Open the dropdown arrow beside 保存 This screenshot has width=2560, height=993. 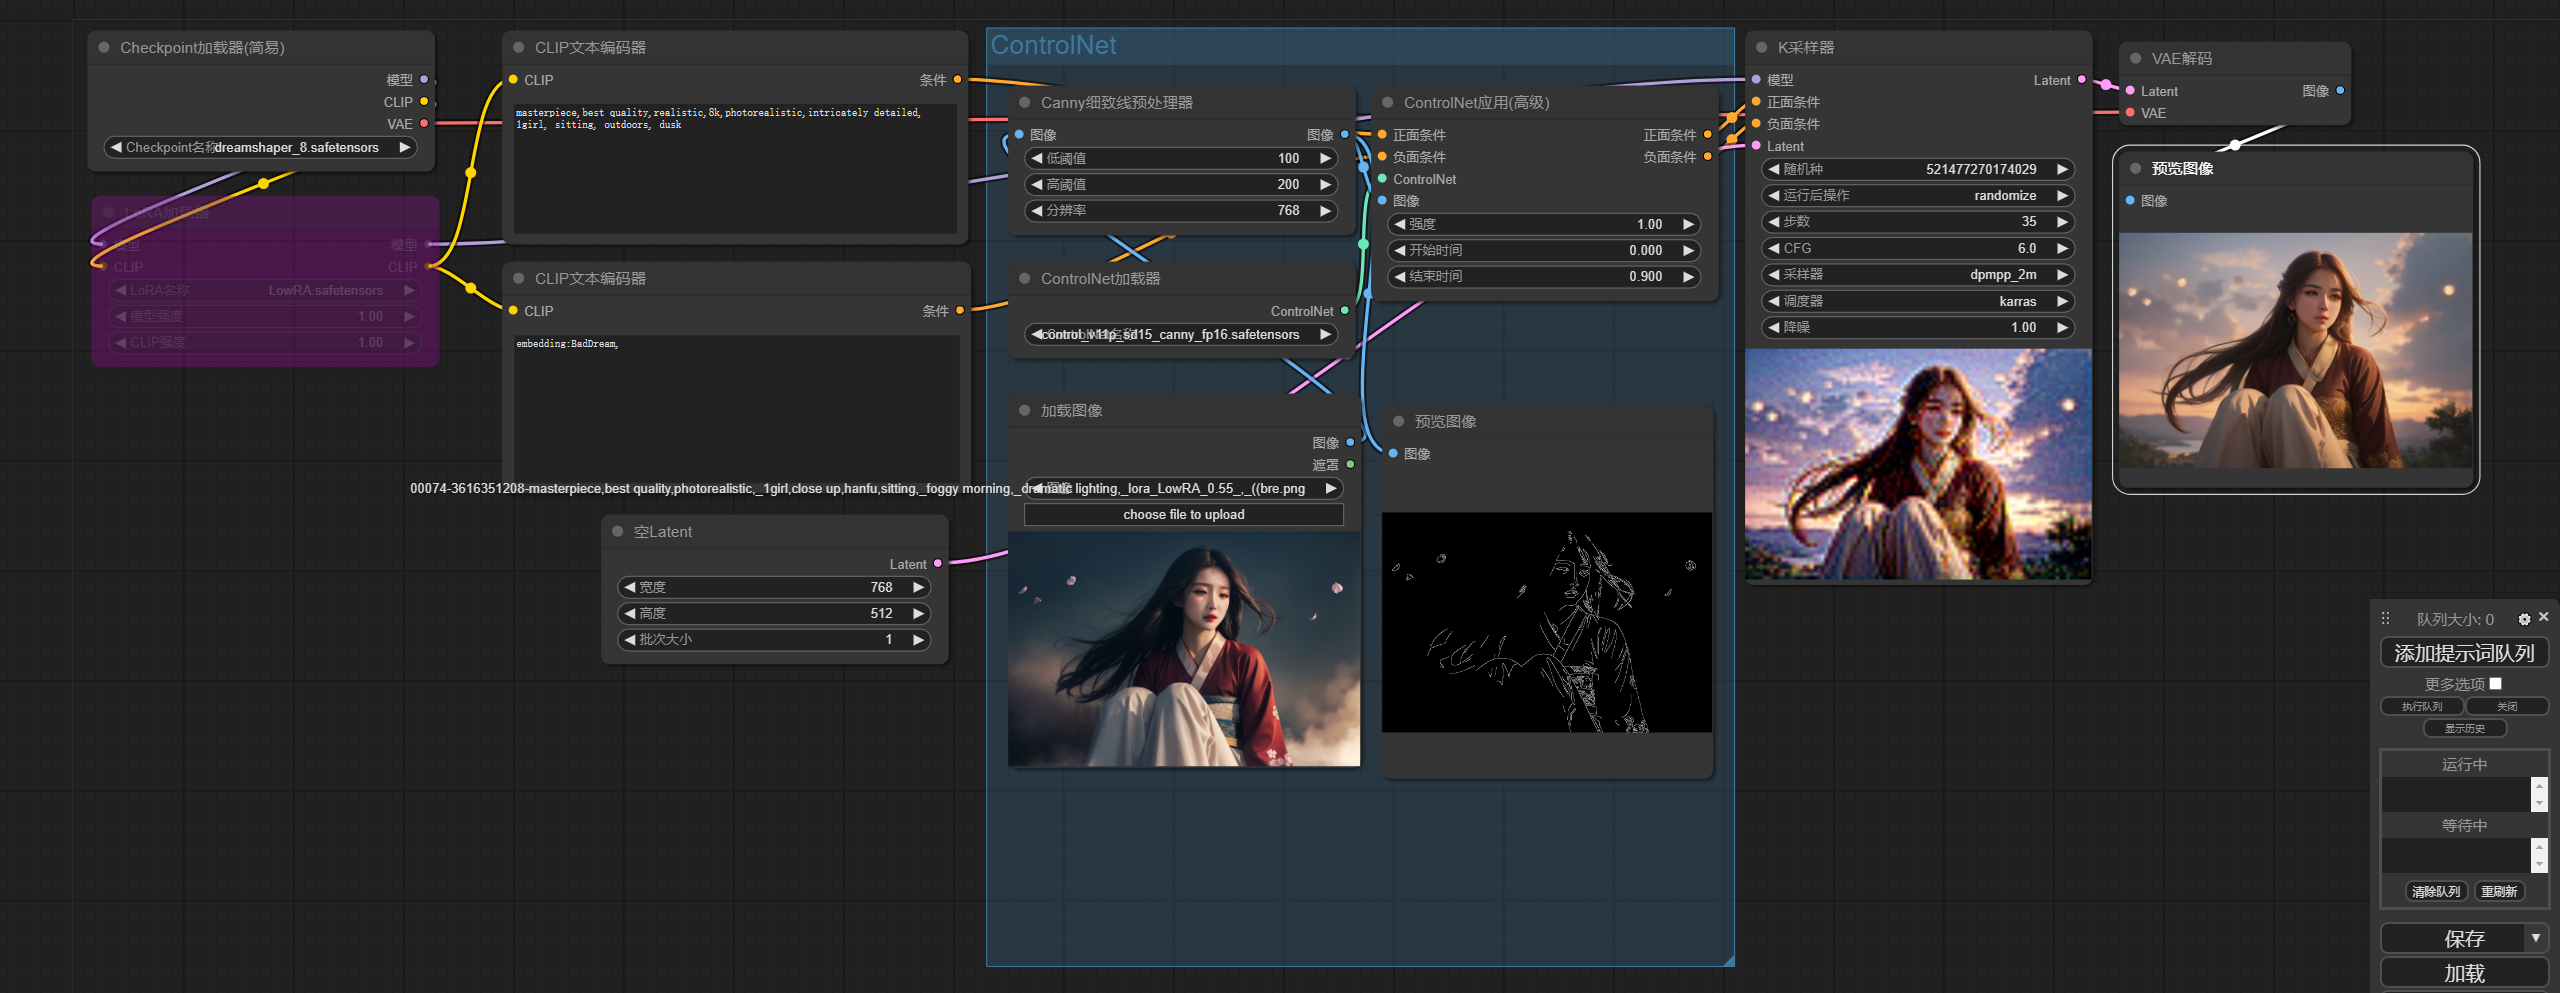(x=2535, y=938)
